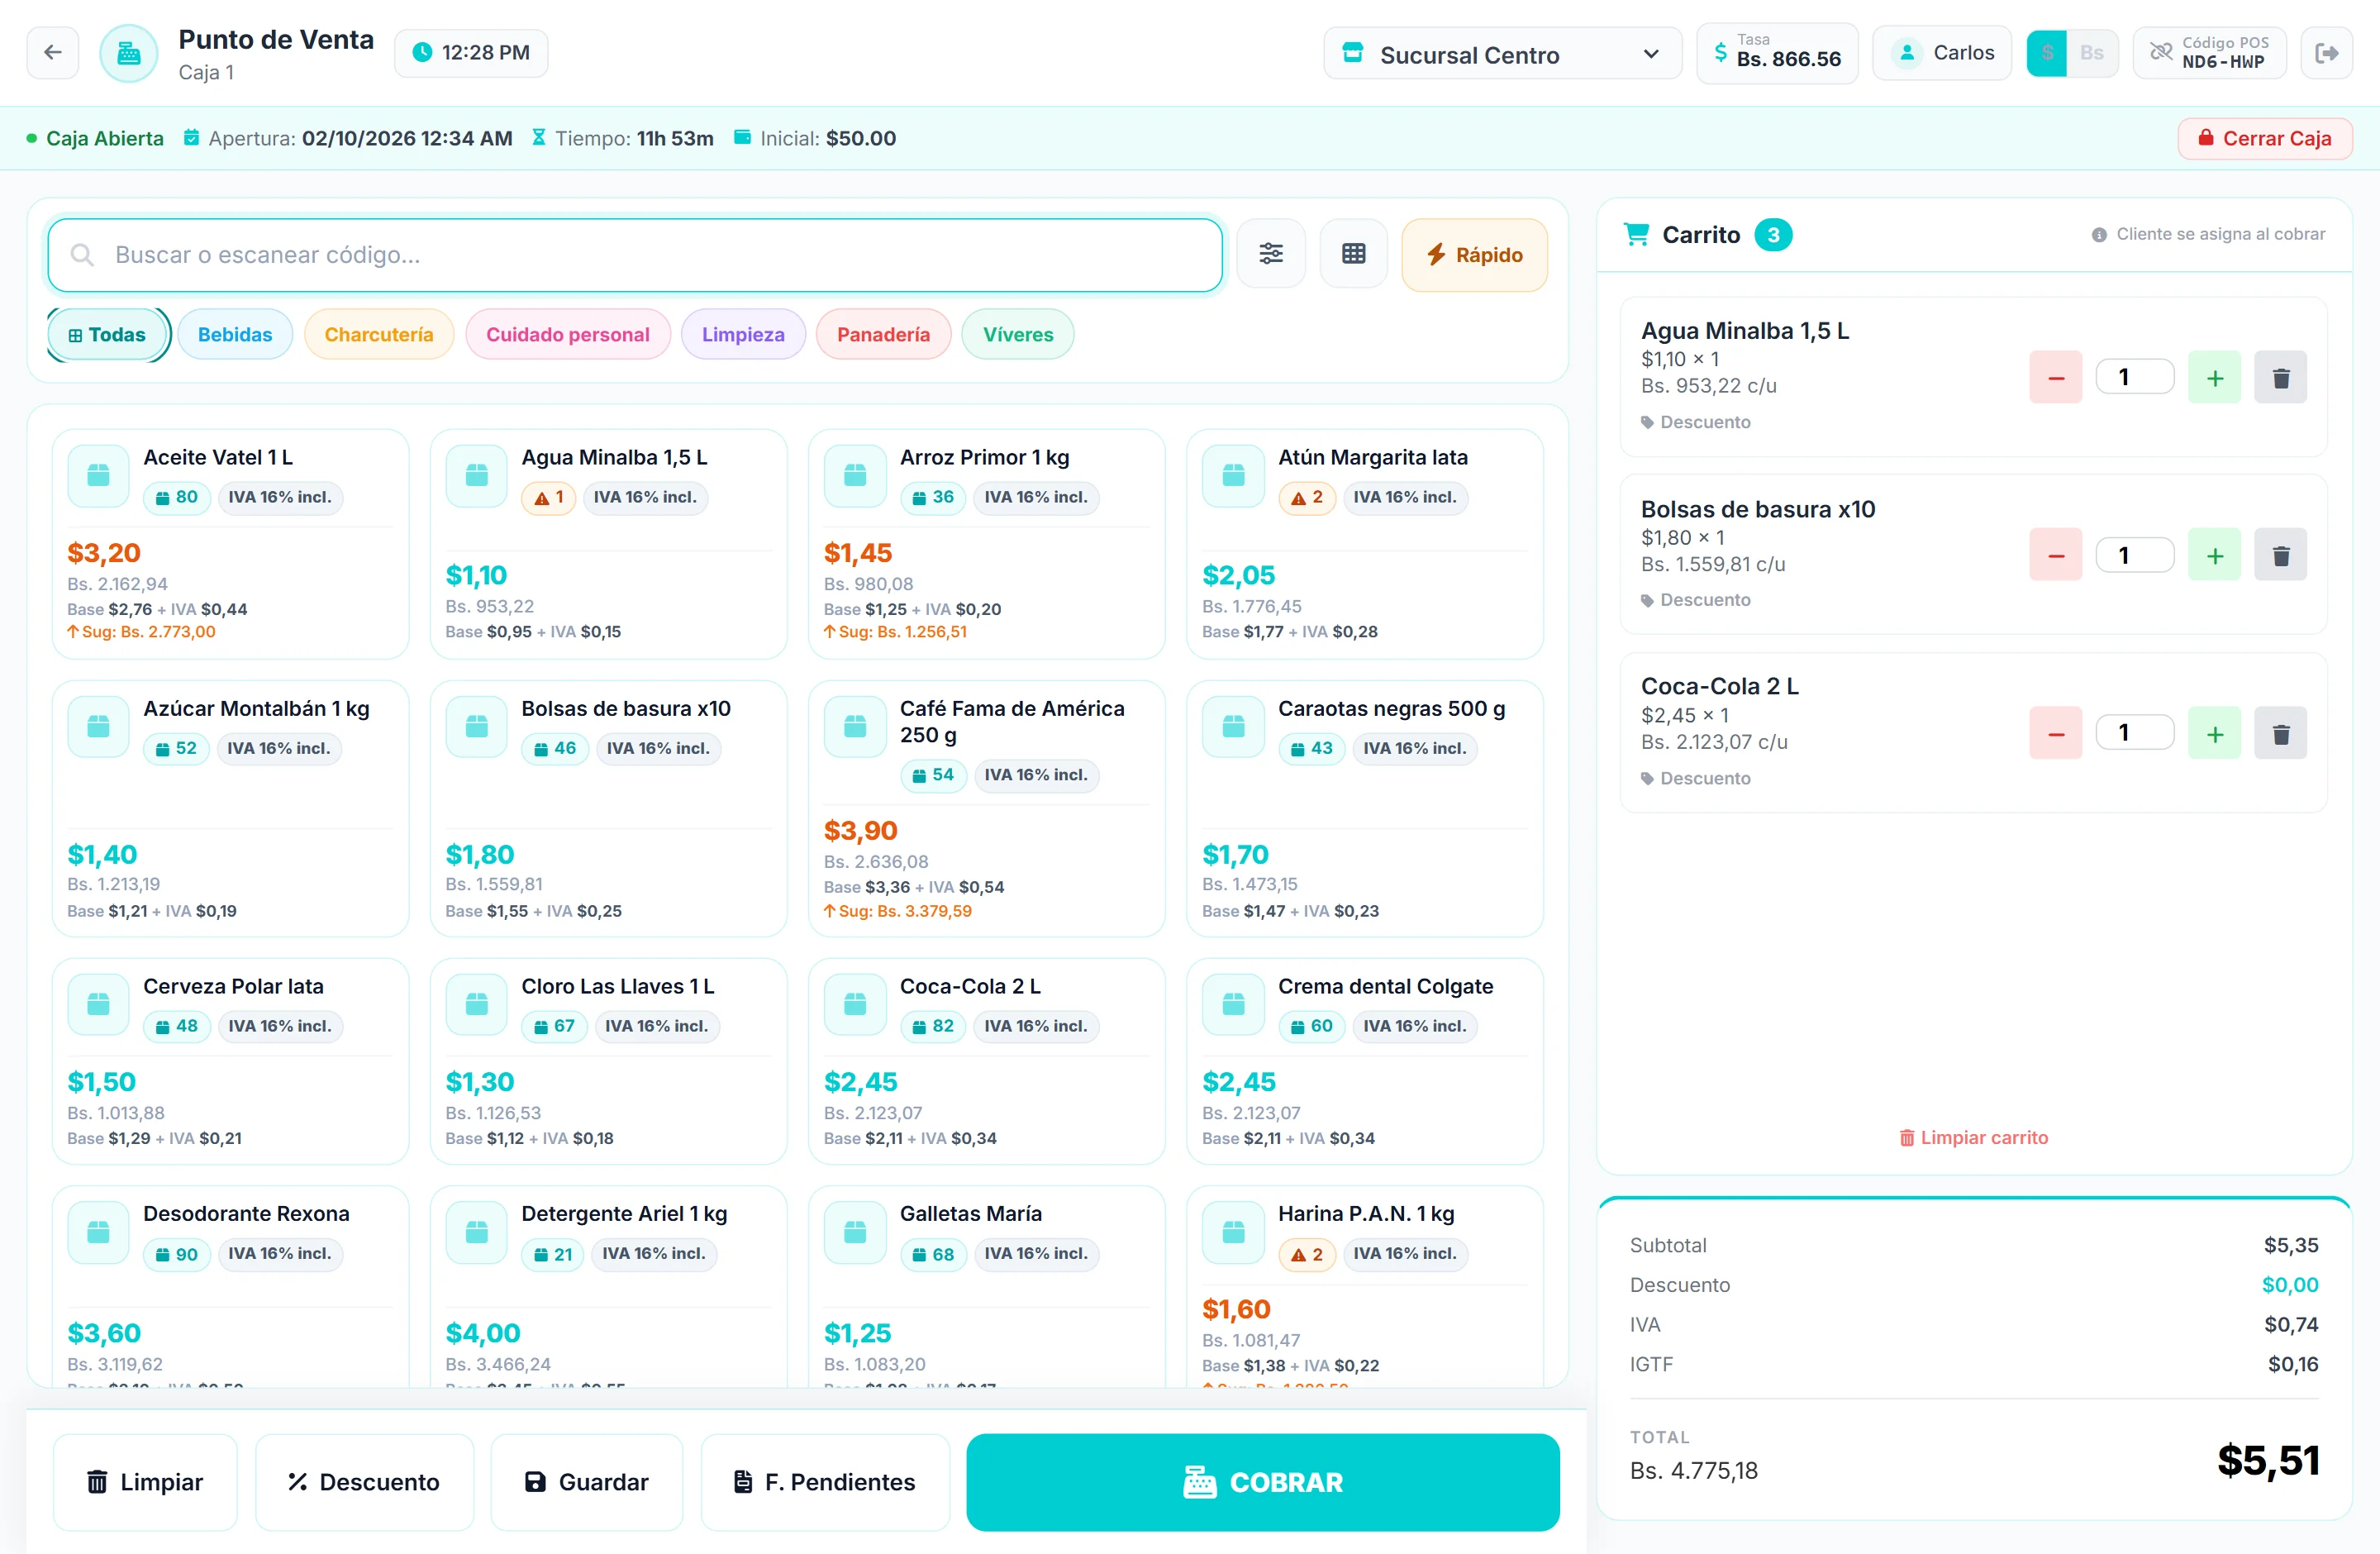The height and width of the screenshot is (1554, 2380).
Task: Delete Bolsas de basura from cart
Action: tap(2281, 555)
